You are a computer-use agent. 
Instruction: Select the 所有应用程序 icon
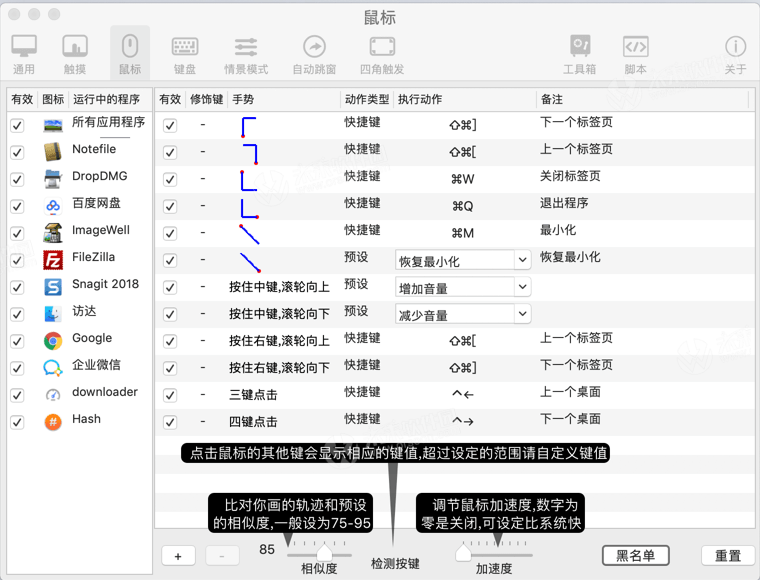(53, 125)
